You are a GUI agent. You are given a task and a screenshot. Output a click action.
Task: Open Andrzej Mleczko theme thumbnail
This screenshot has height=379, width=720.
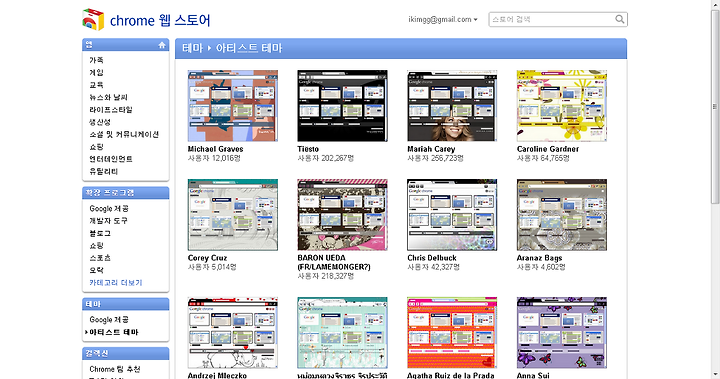(x=233, y=333)
